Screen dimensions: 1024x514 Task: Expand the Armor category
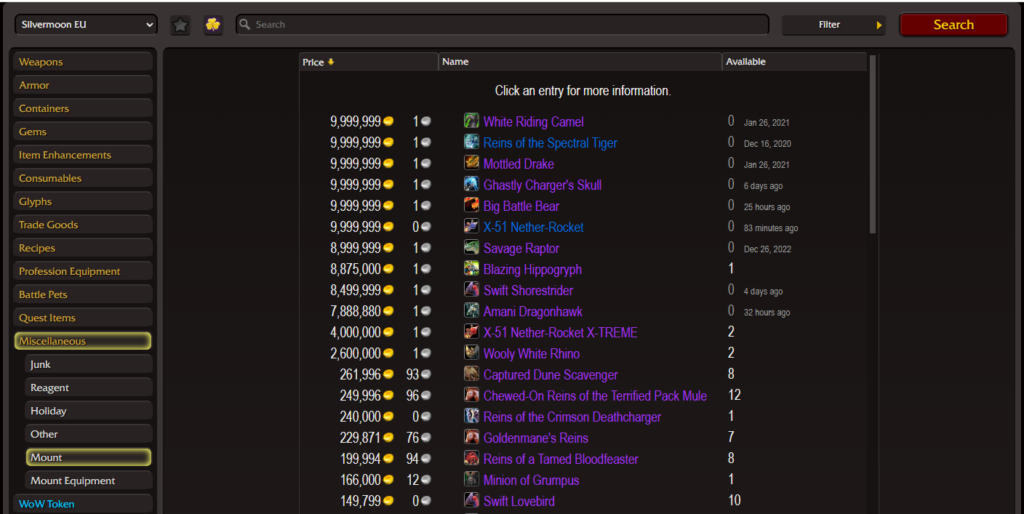[83, 85]
